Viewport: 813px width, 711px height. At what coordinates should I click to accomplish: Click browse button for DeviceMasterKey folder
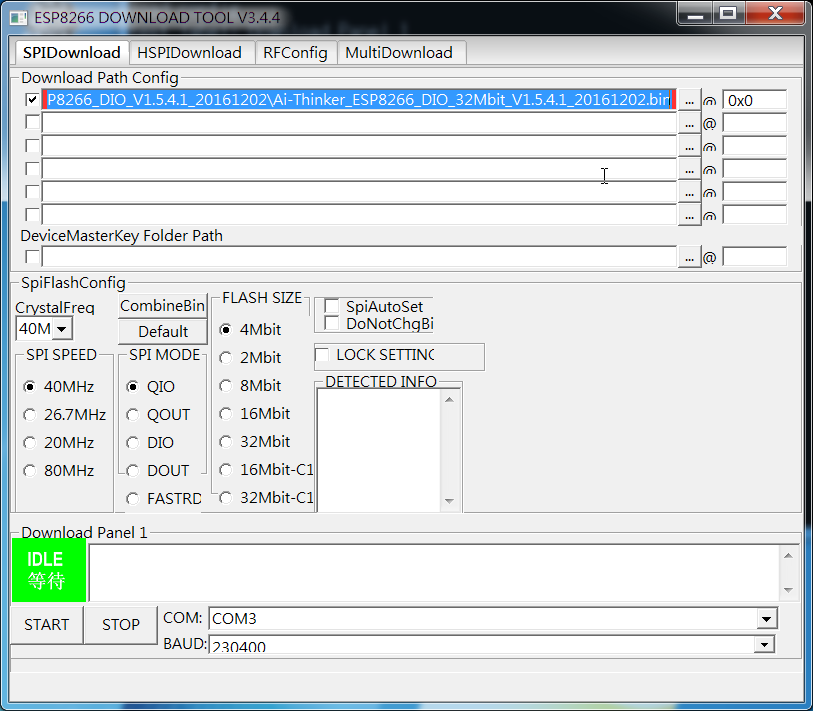coord(689,257)
